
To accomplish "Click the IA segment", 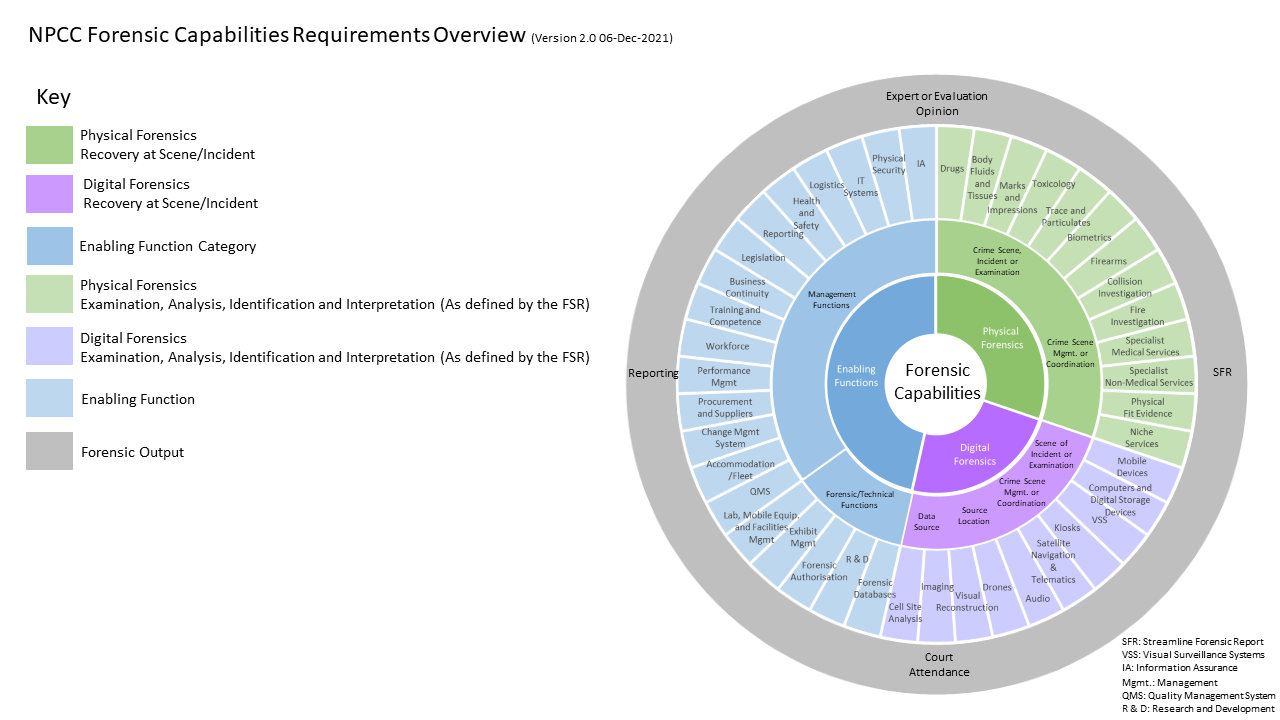I will (921, 162).
